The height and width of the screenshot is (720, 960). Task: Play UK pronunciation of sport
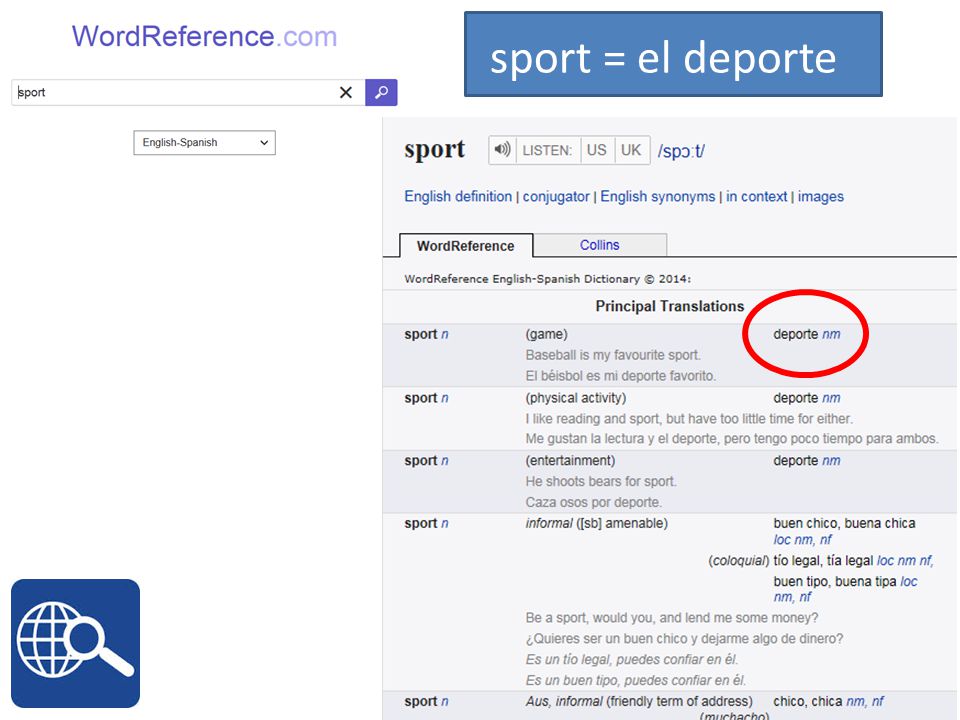tap(631, 150)
